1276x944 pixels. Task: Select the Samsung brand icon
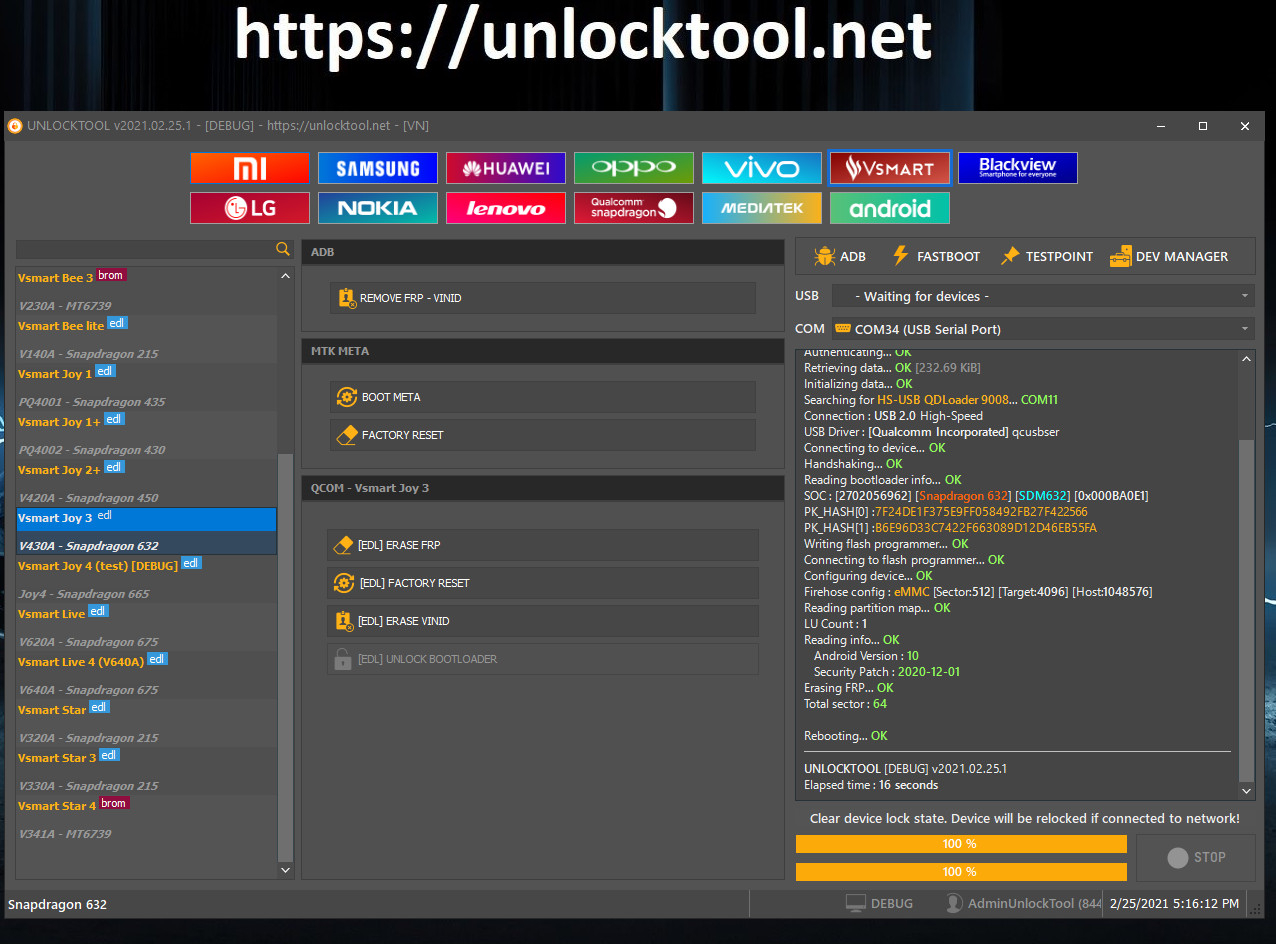click(x=378, y=168)
